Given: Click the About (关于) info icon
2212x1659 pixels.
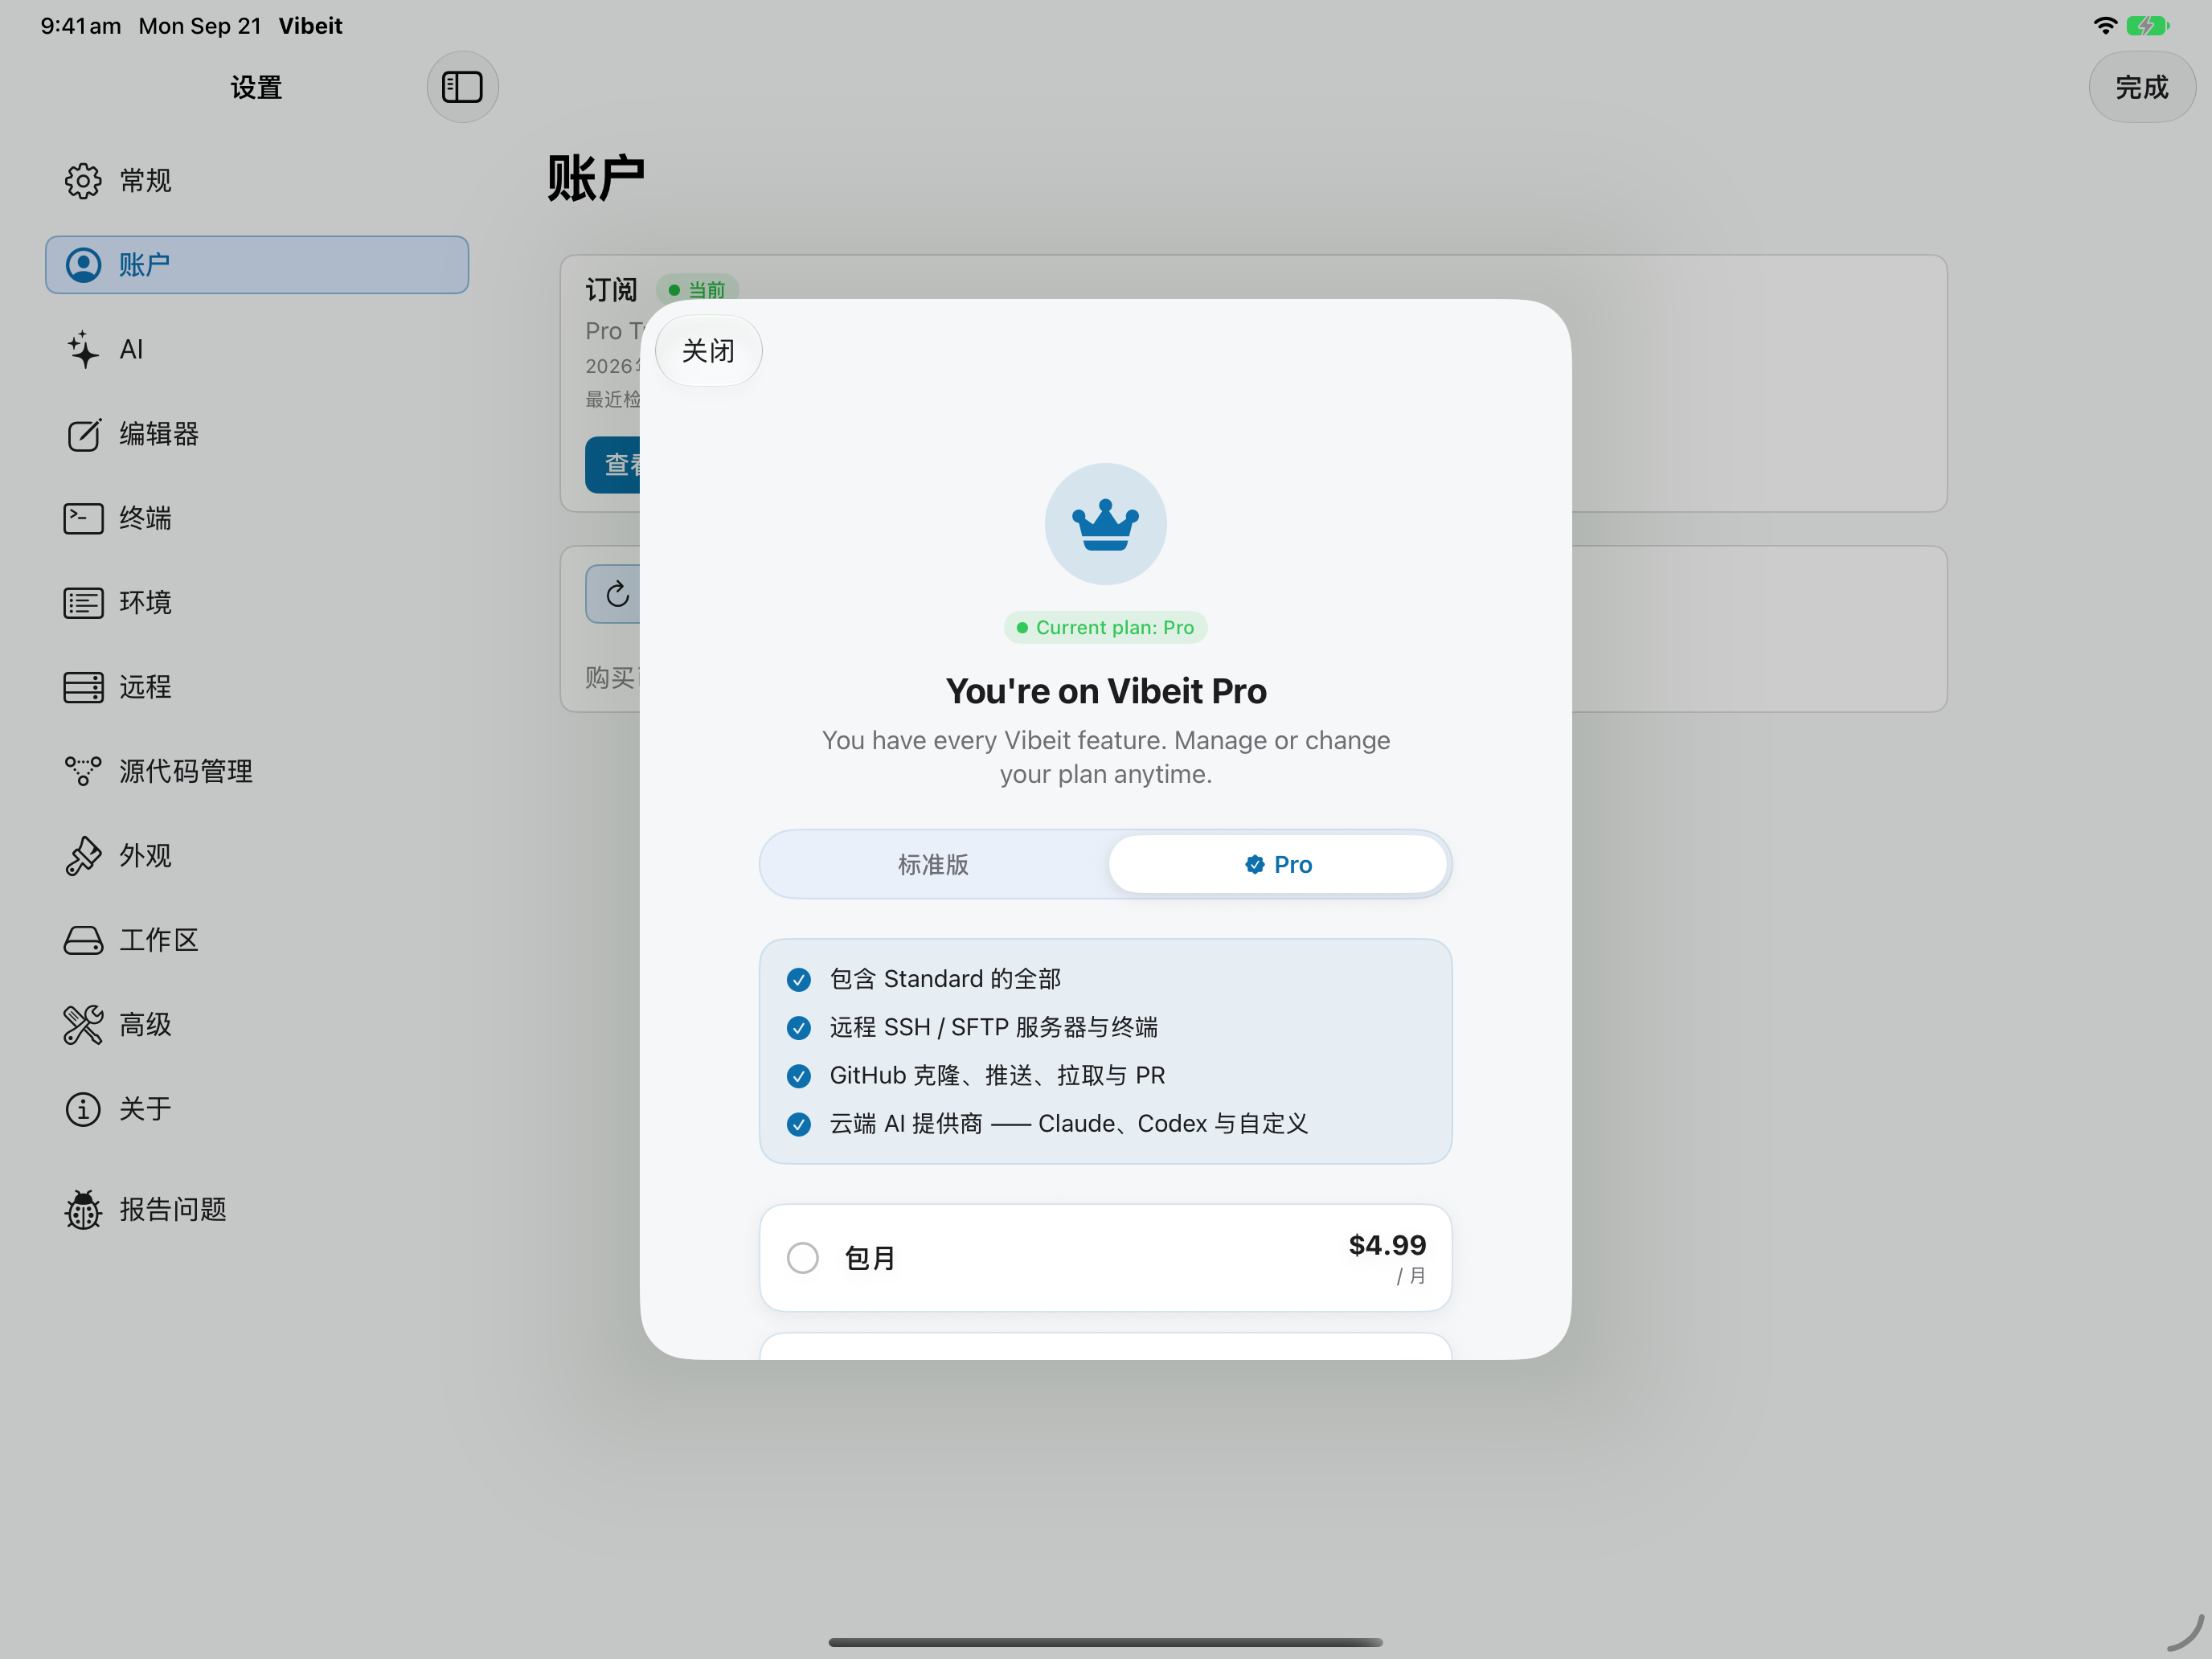Looking at the screenshot, I should pos(83,1109).
